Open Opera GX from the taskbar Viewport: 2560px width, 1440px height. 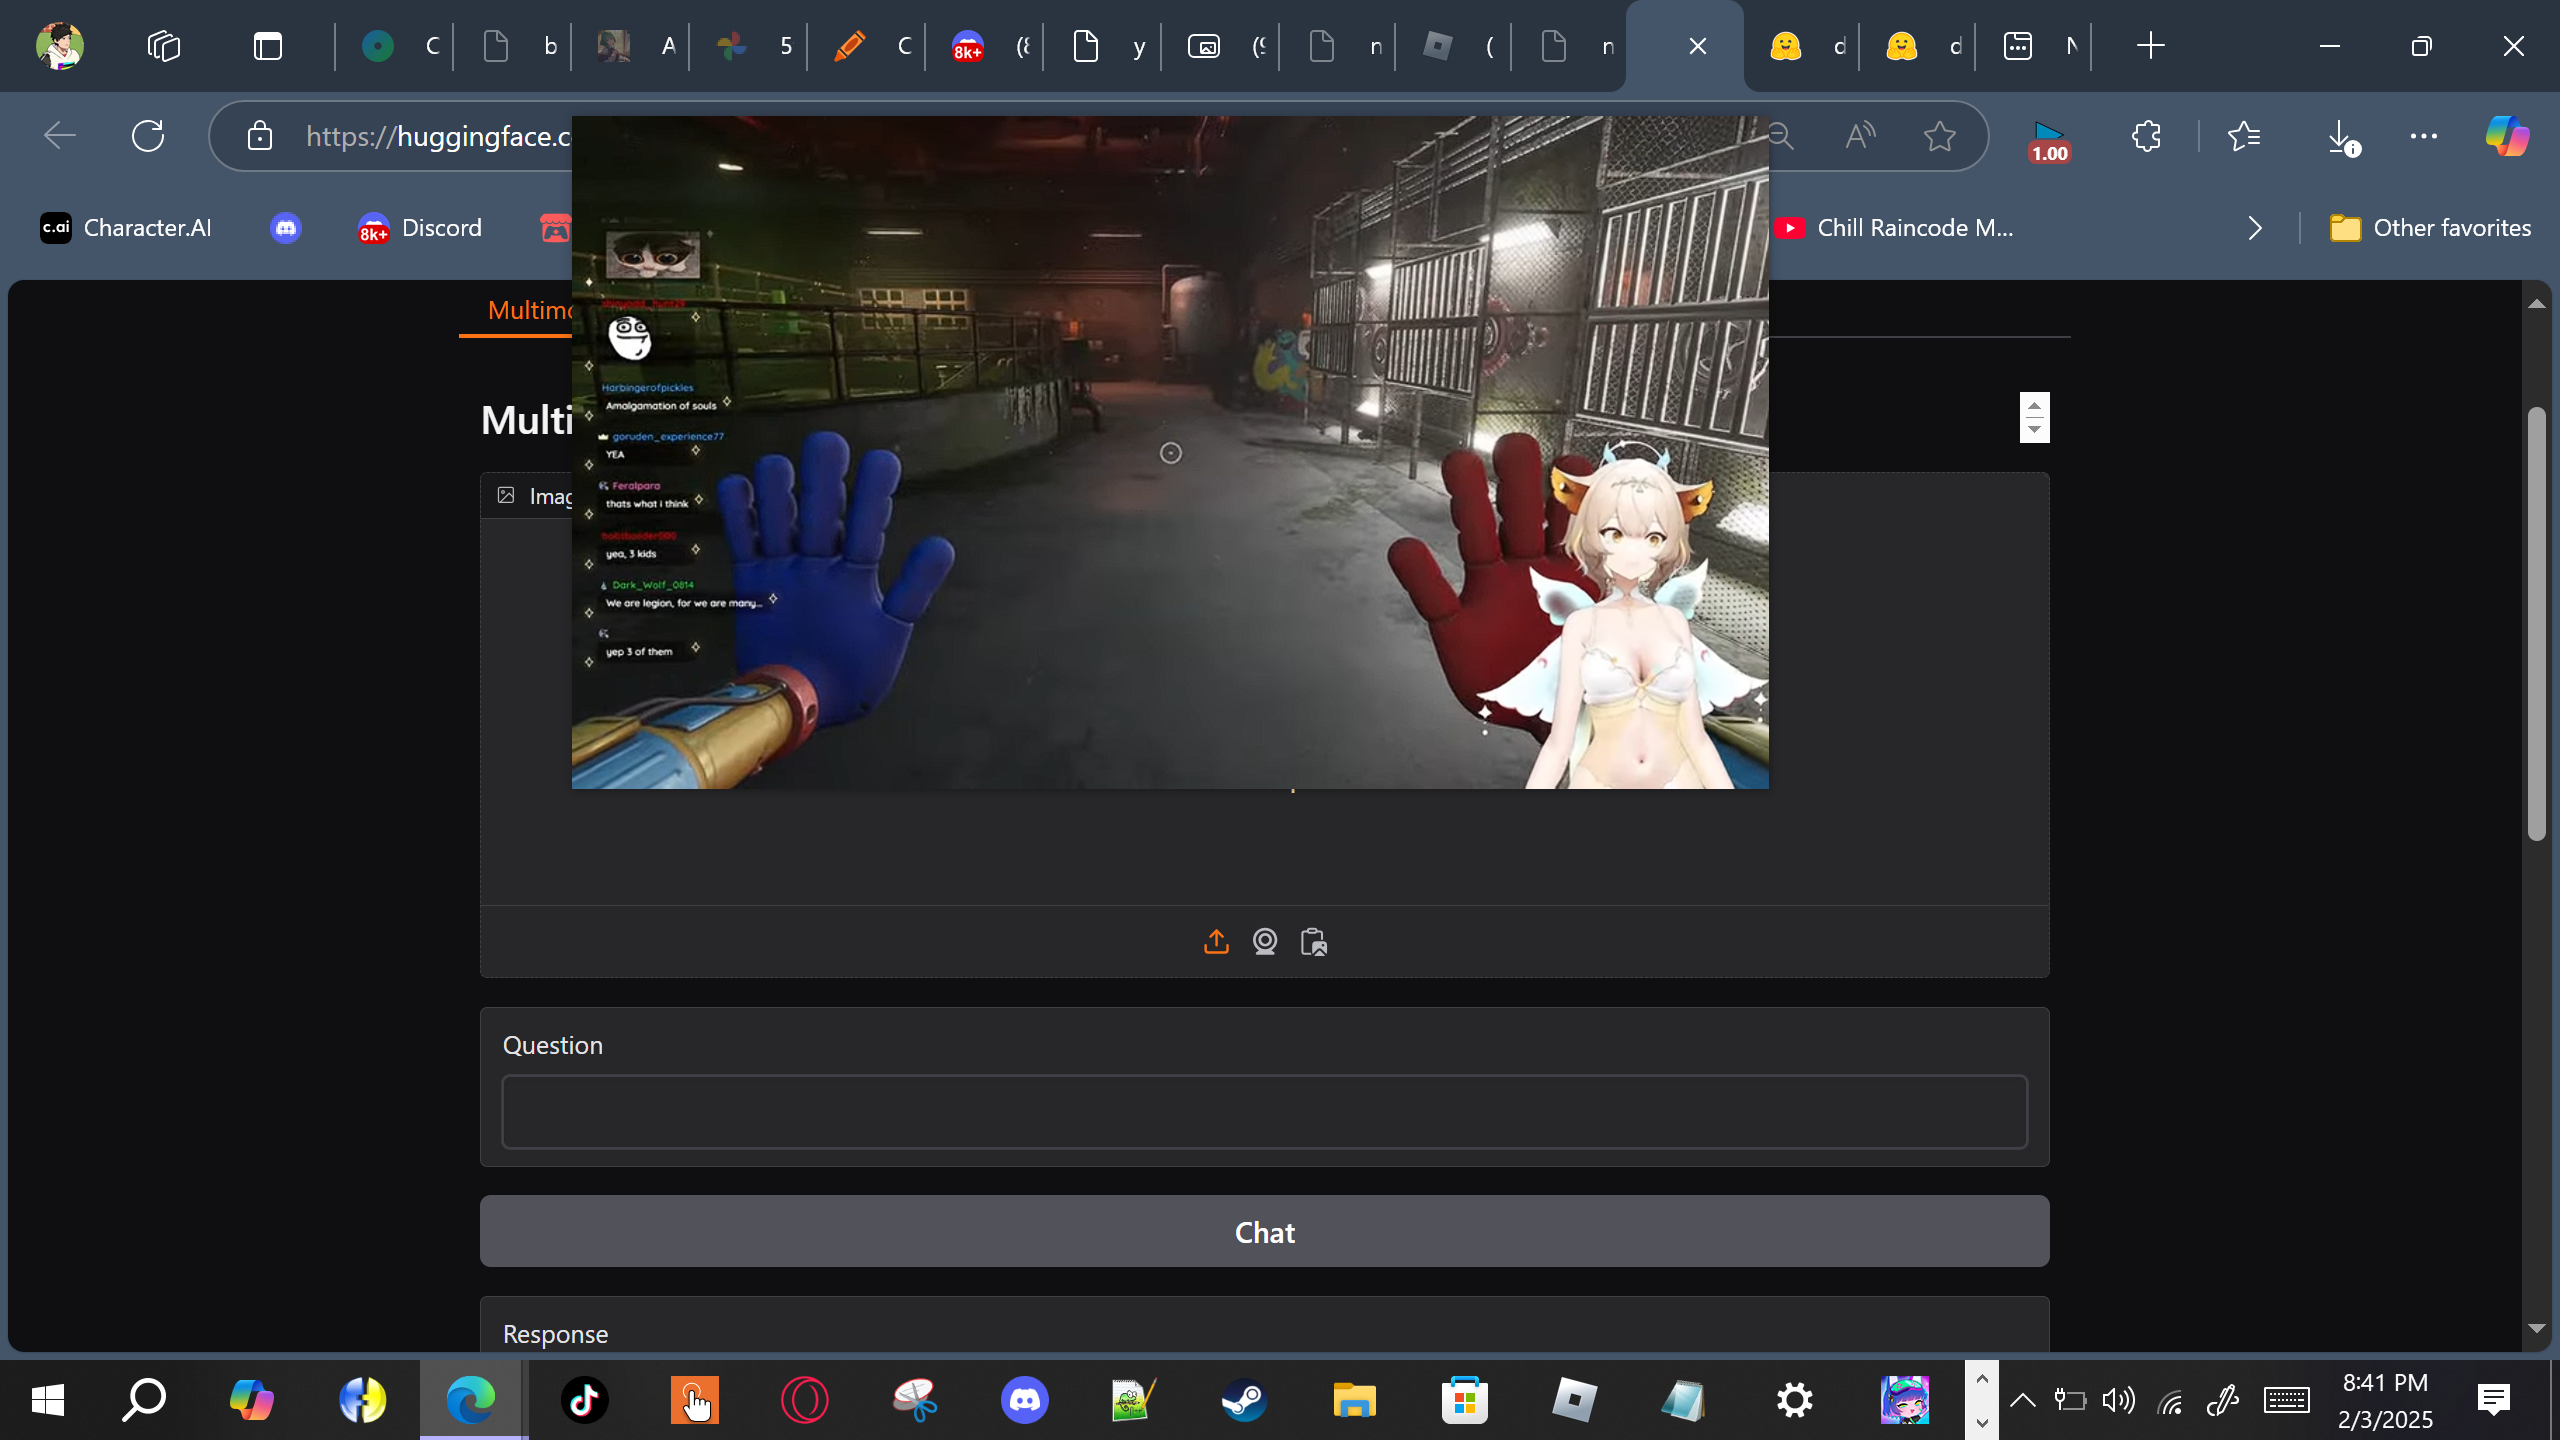pos(805,1400)
